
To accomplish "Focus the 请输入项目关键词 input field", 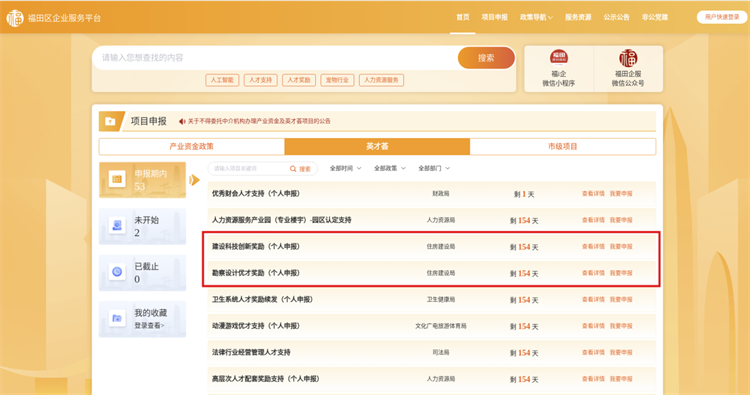I will click(249, 169).
